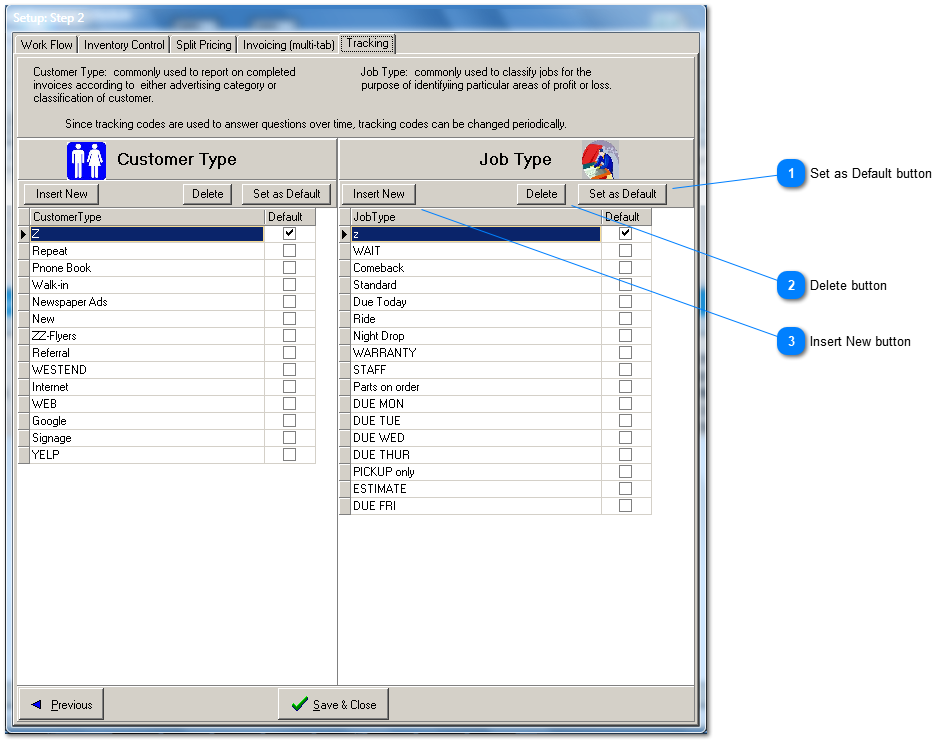The height and width of the screenshot is (743, 948).
Task: Click the blue callout marker 3
Action: 791,342
